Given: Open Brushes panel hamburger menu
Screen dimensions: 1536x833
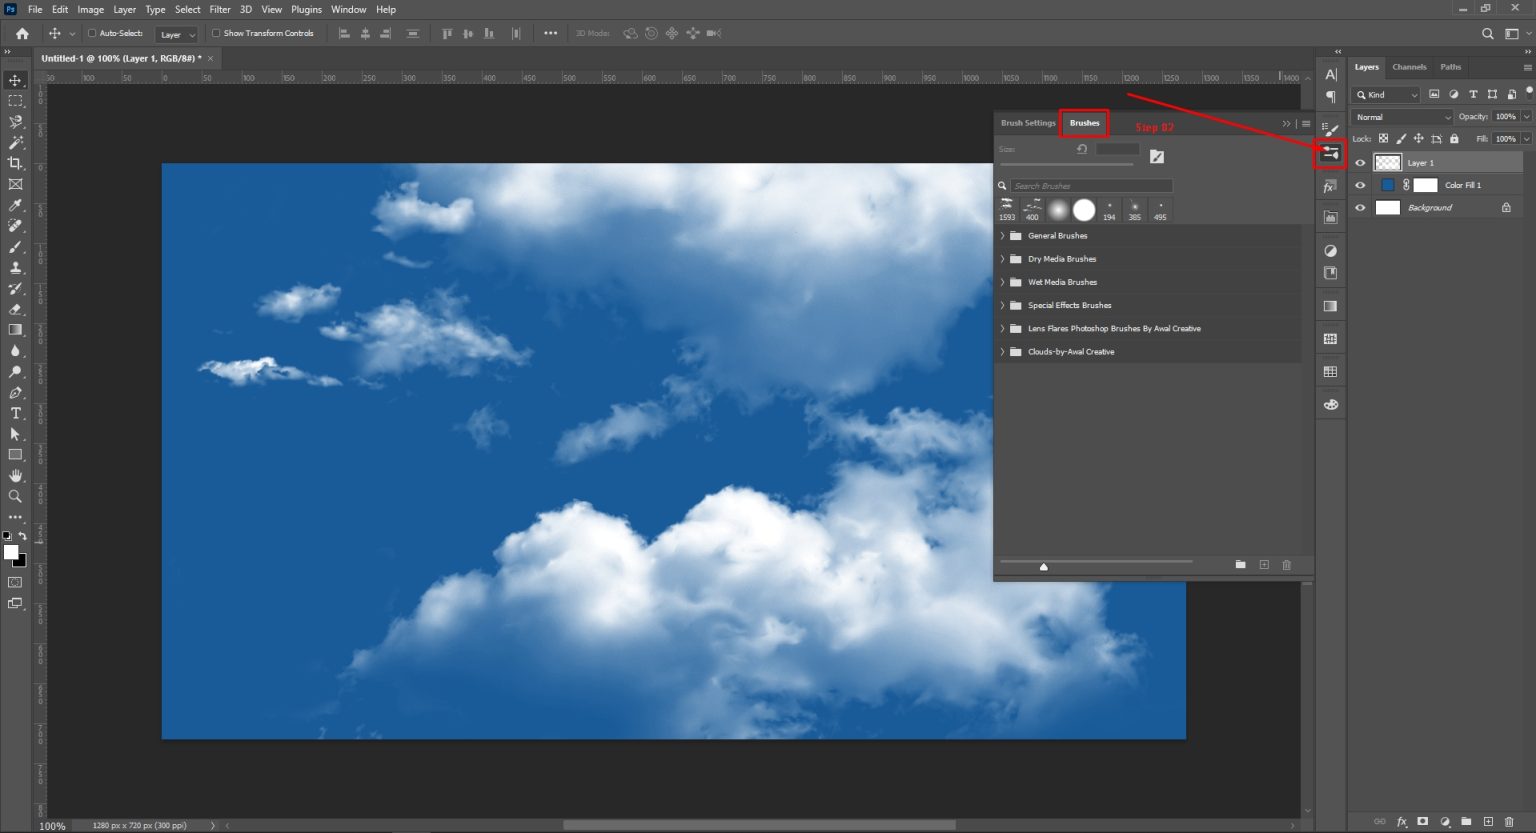Looking at the screenshot, I should coord(1306,124).
